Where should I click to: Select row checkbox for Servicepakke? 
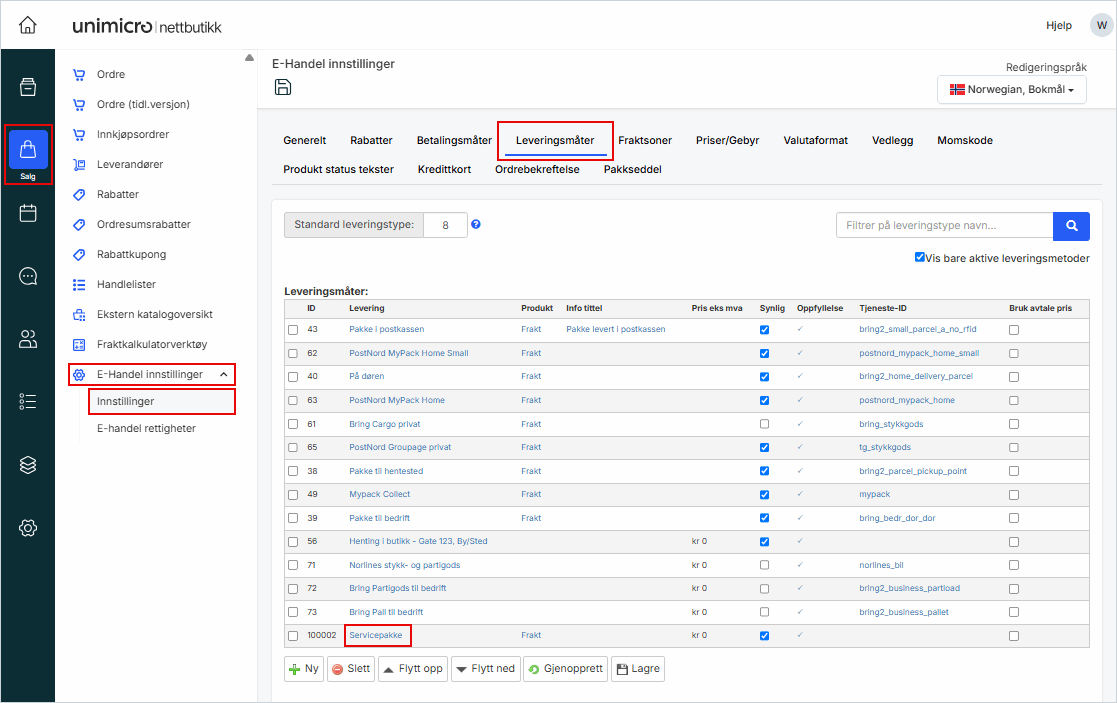(293, 635)
